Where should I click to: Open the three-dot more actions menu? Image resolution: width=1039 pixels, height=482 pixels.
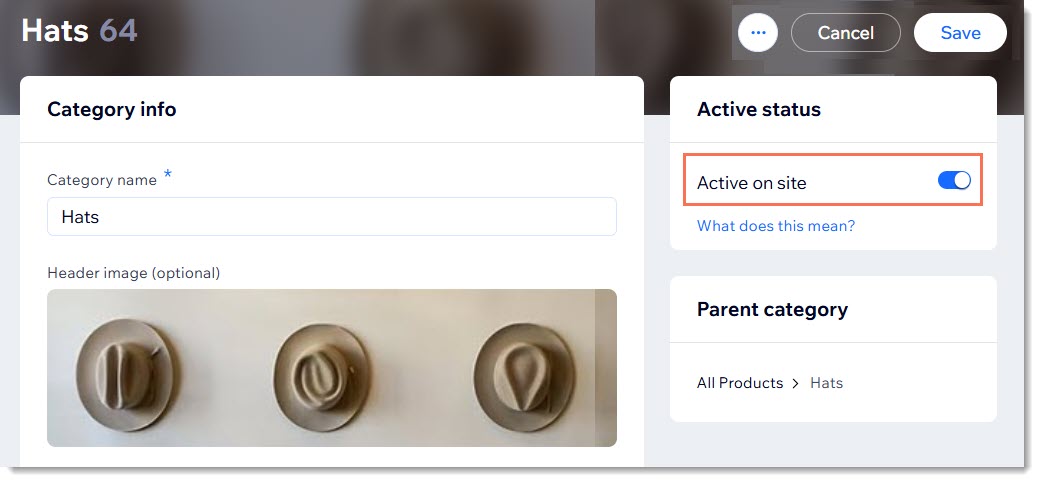[x=758, y=33]
